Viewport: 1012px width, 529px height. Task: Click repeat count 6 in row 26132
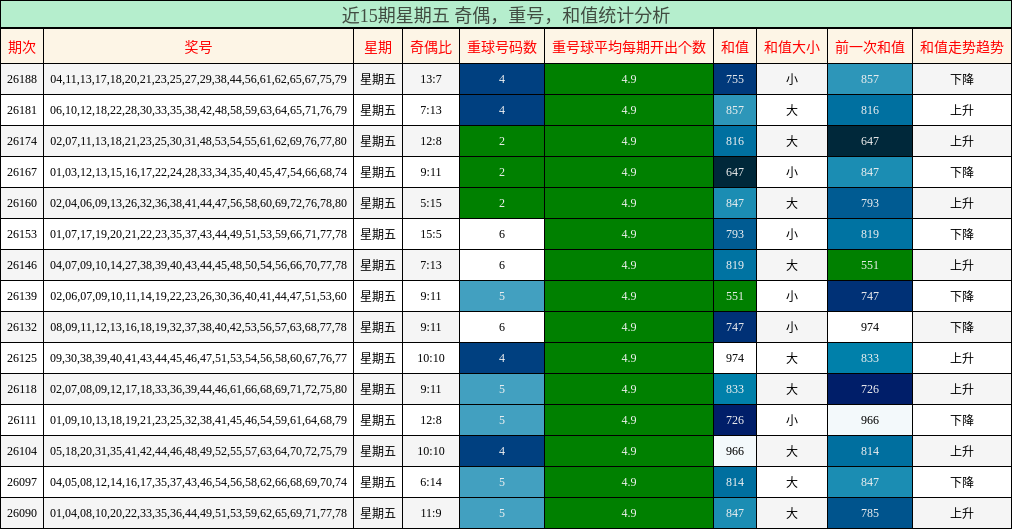pos(501,327)
